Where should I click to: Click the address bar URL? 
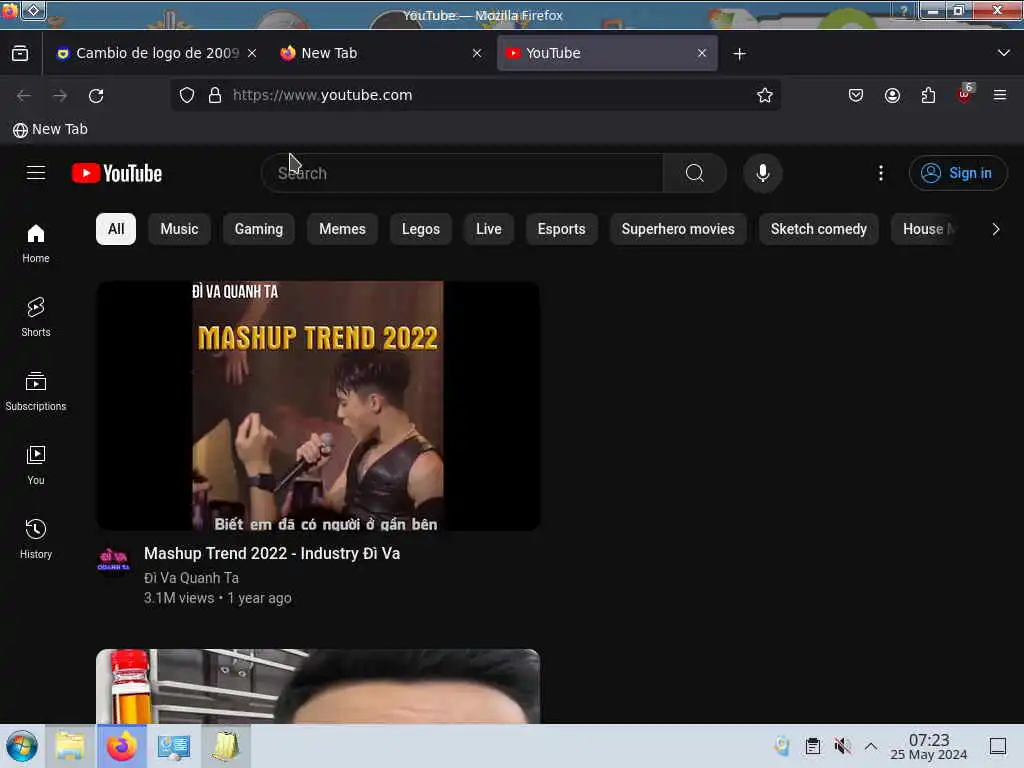[x=323, y=95]
